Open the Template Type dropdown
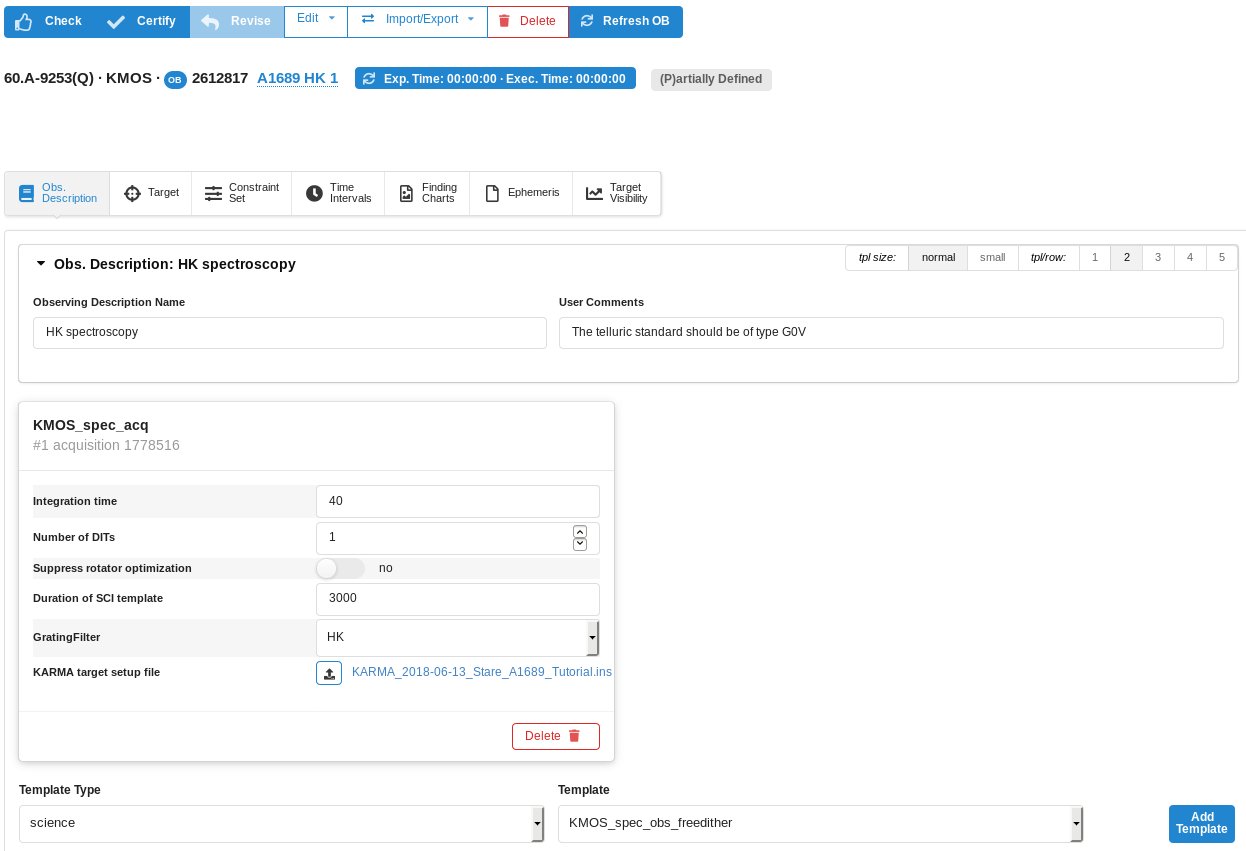The image size is (1246, 851). click(x=281, y=824)
